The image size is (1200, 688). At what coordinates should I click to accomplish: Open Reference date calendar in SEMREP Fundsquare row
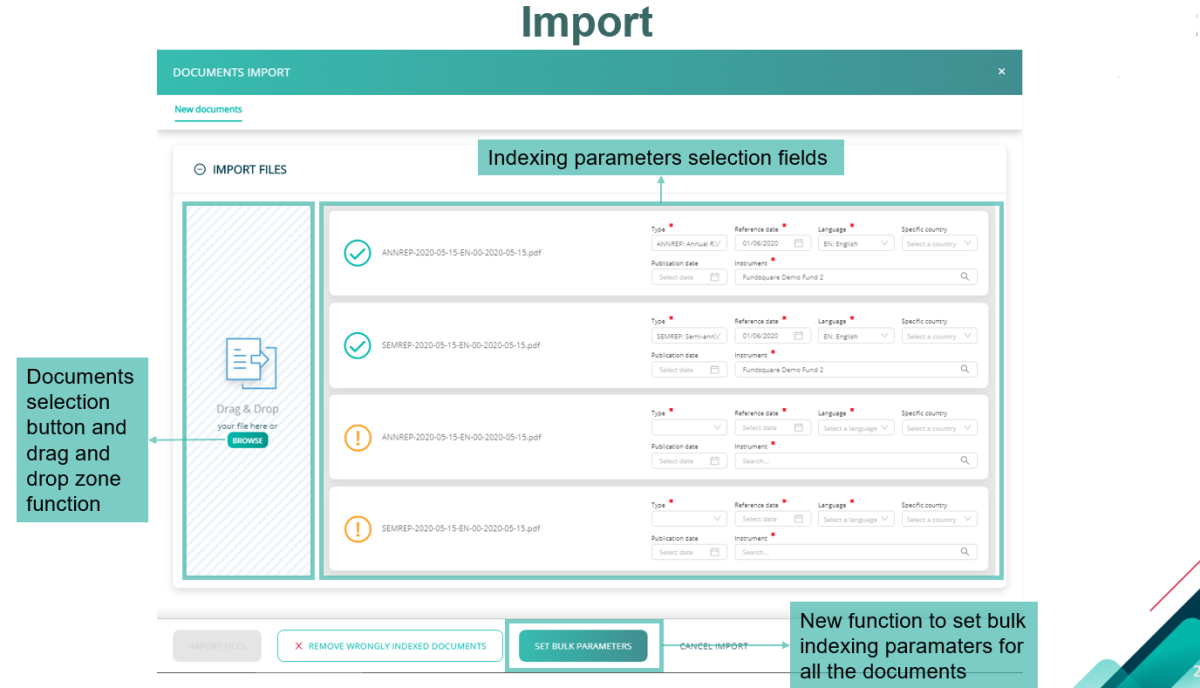tap(799, 336)
